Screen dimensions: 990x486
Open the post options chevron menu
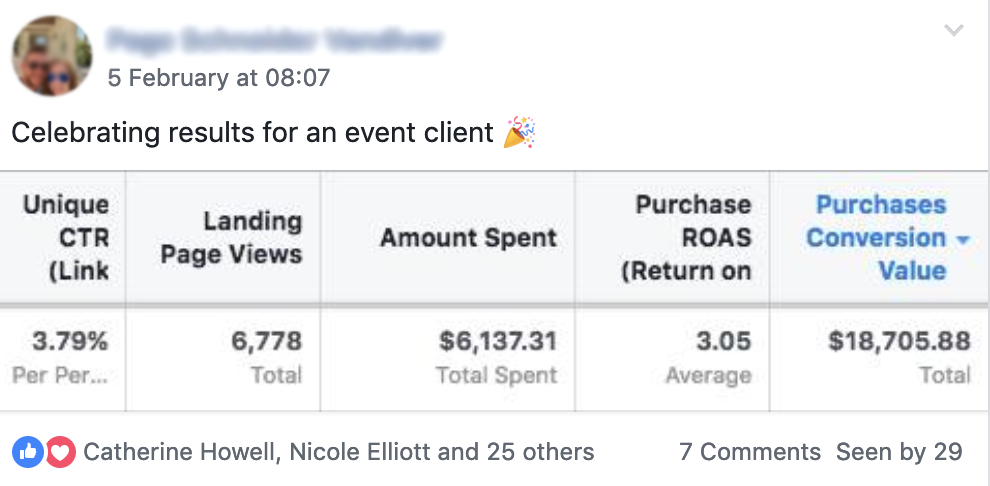[954, 31]
